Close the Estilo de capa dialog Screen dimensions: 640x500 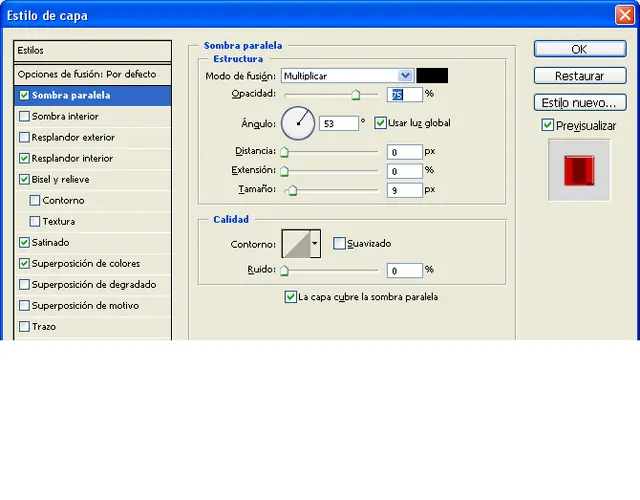(x=624, y=16)
